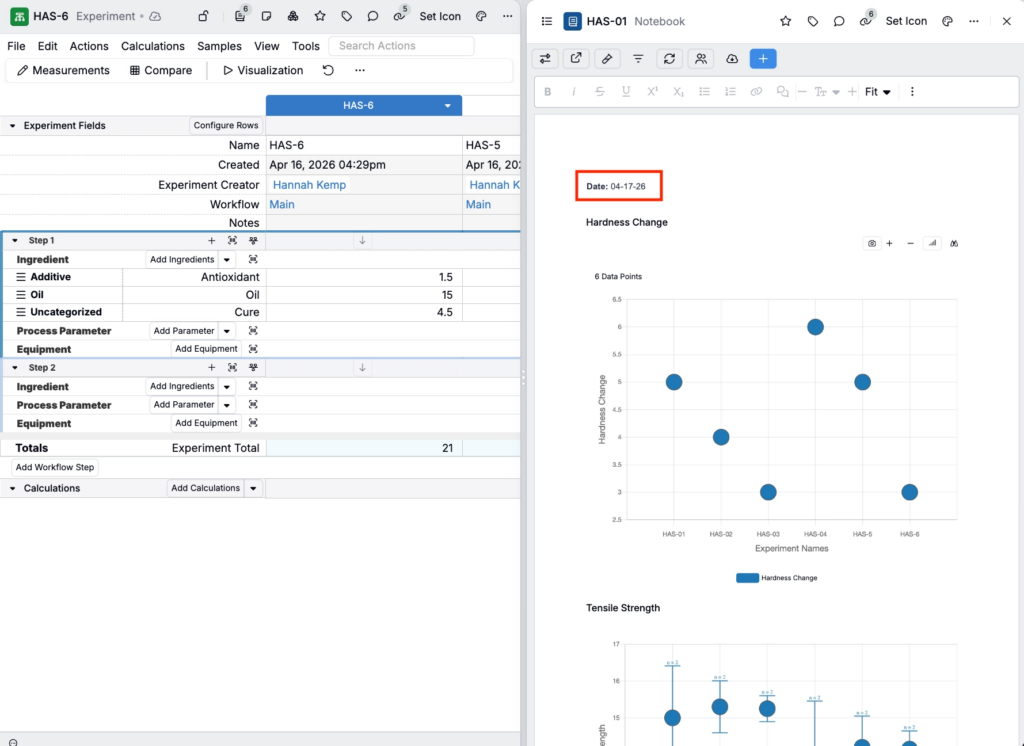Open the HAS-6 column header dropdown

448,106
